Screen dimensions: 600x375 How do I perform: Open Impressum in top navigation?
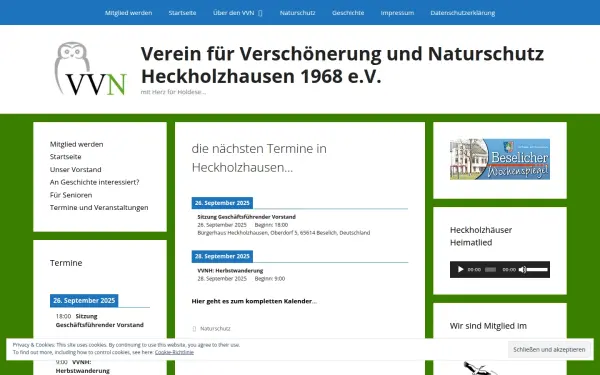click(397, 13)
